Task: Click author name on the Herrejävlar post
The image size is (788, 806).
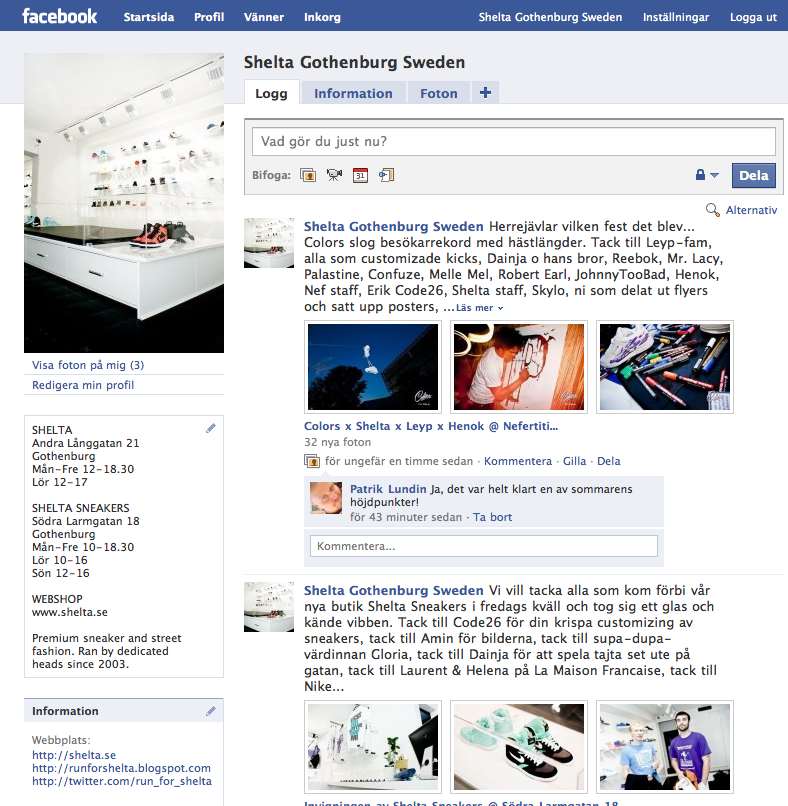Action: point(393,226)
